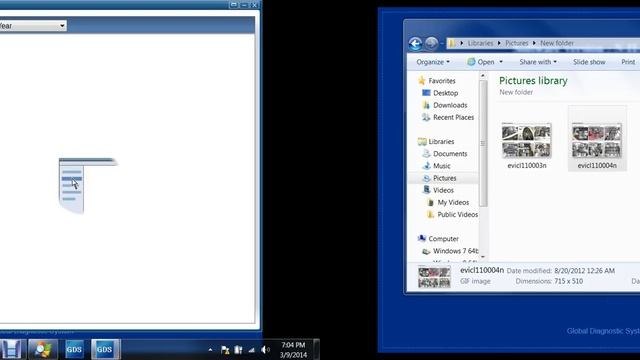Click the Favorites star icon
Viewport: 640px width, 360px height.
[x=422, y=81]
